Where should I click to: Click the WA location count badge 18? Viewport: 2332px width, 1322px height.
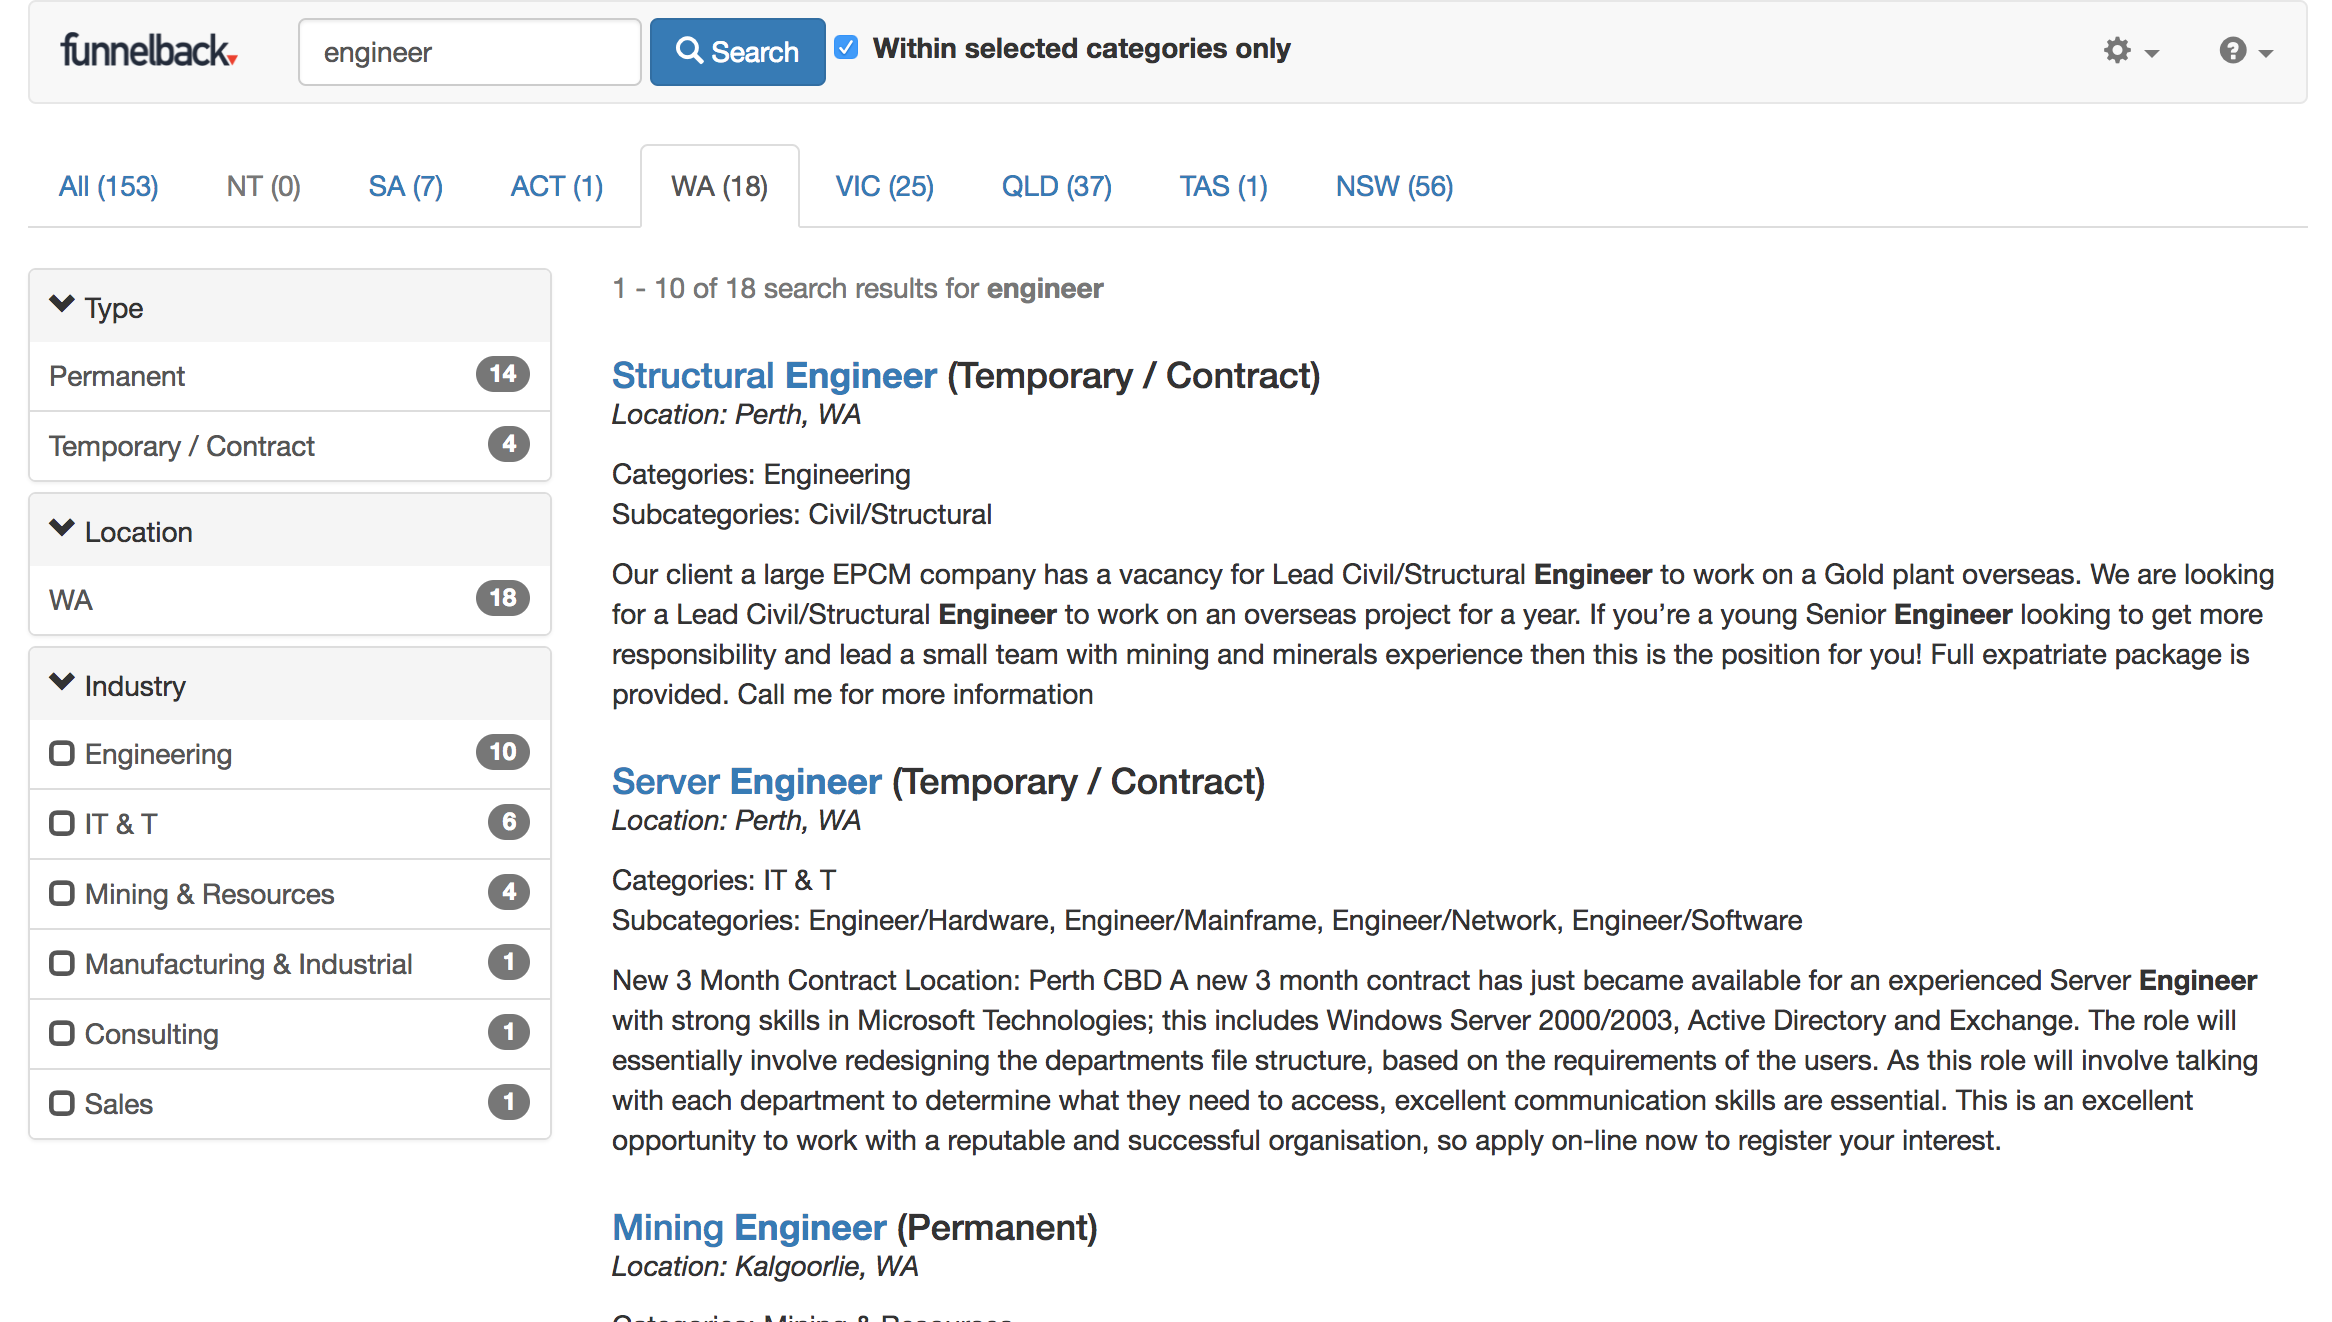pos(502,599)
